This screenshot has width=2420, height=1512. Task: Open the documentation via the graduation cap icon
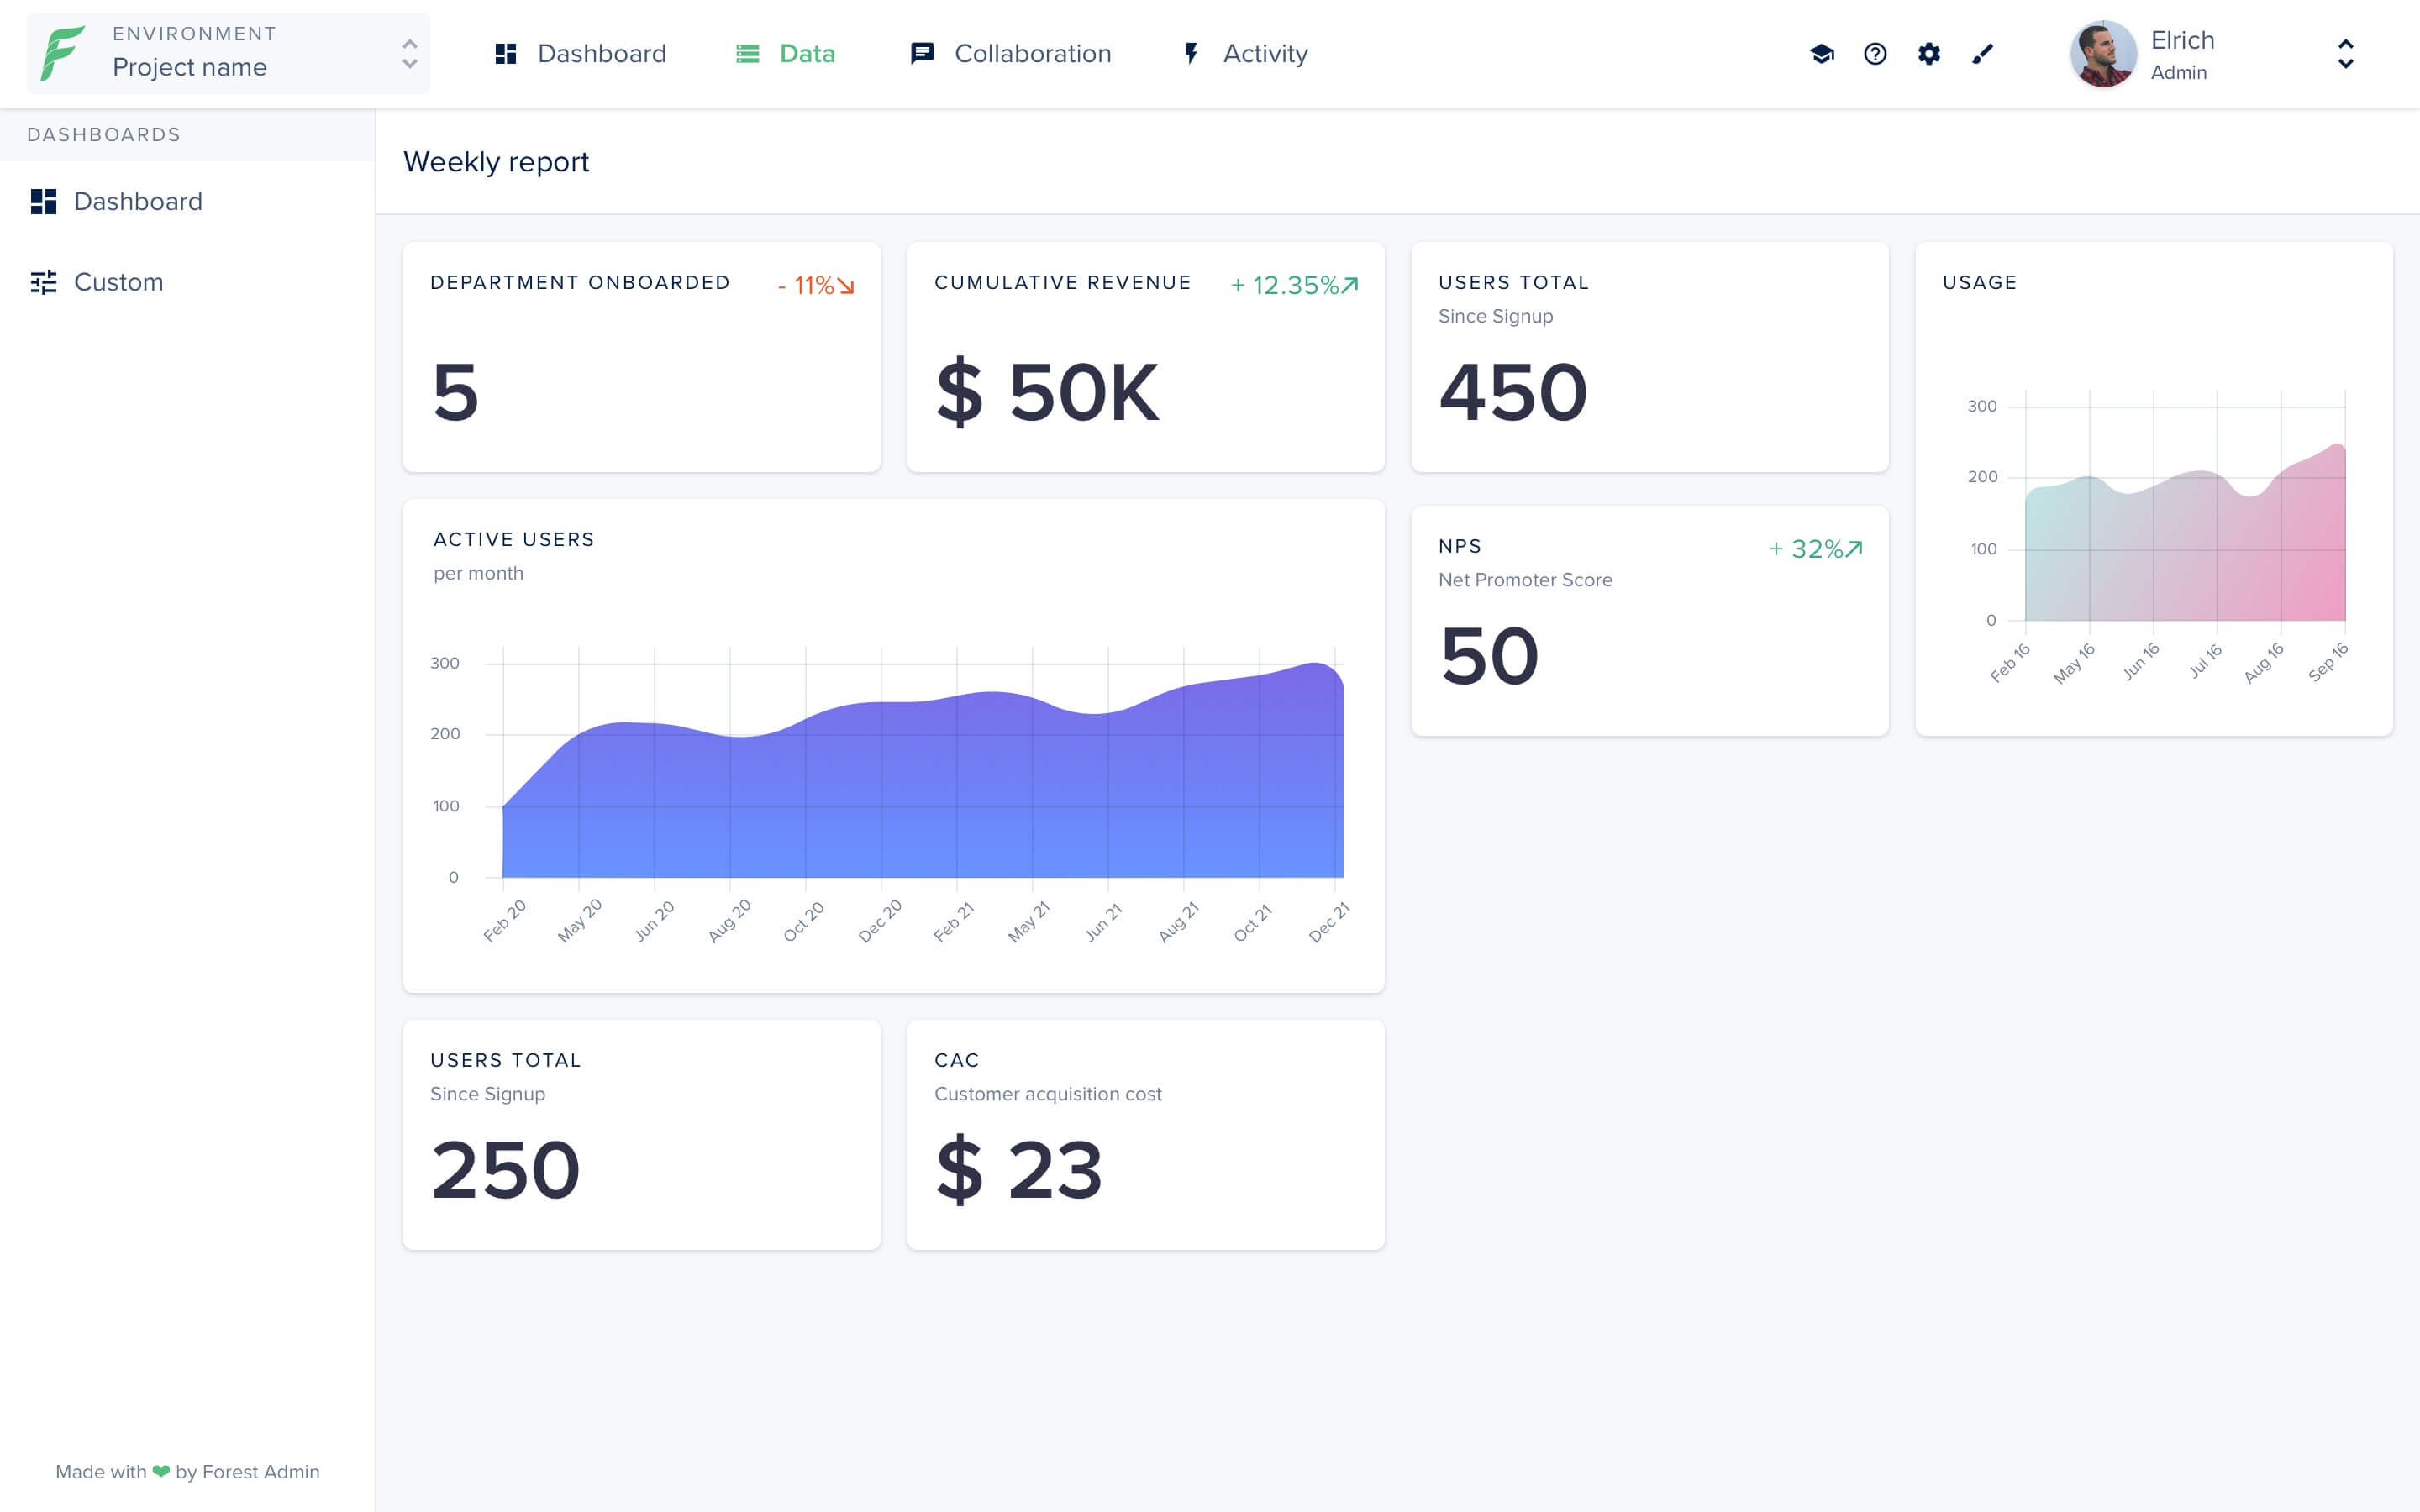(1823, 54)
